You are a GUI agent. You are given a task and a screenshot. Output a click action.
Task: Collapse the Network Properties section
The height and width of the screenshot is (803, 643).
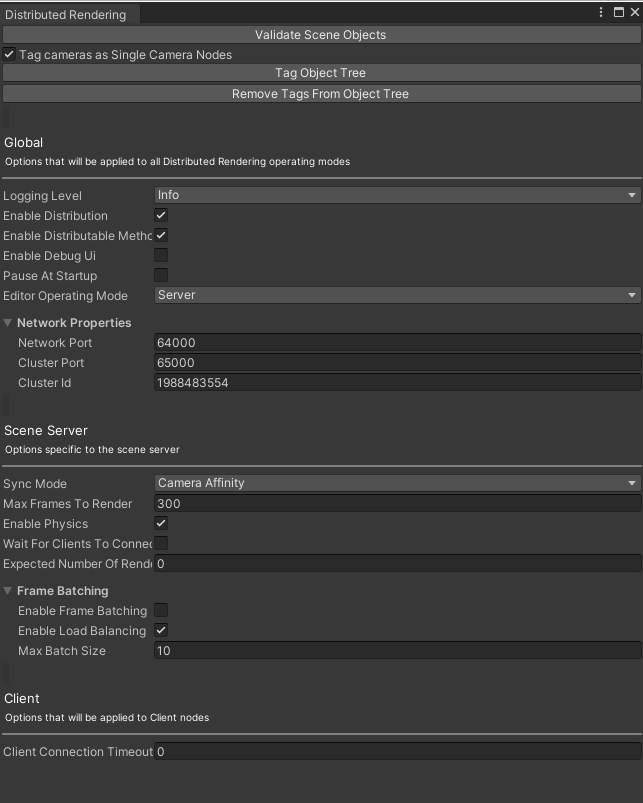[9, 323]
